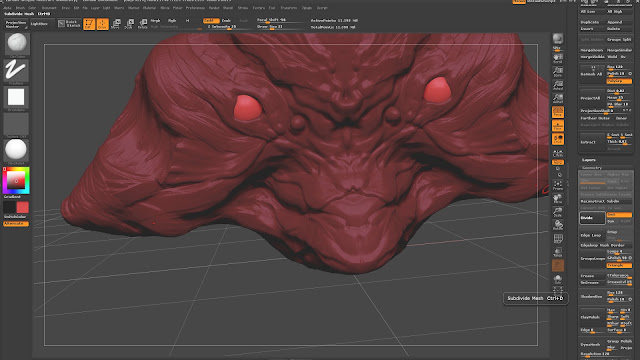Open the current Brush thumbnail picker
Viewport: 640px width, 360px height.
(16, 44)
